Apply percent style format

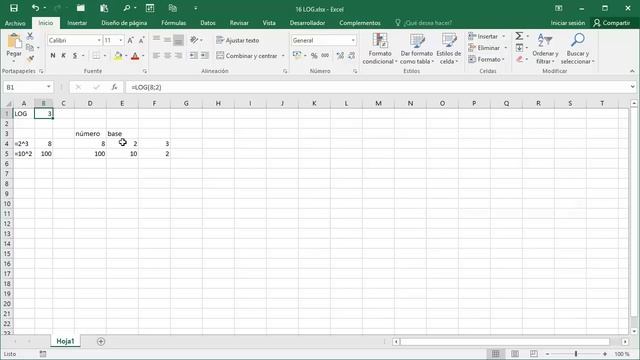(x=314, y=56)
